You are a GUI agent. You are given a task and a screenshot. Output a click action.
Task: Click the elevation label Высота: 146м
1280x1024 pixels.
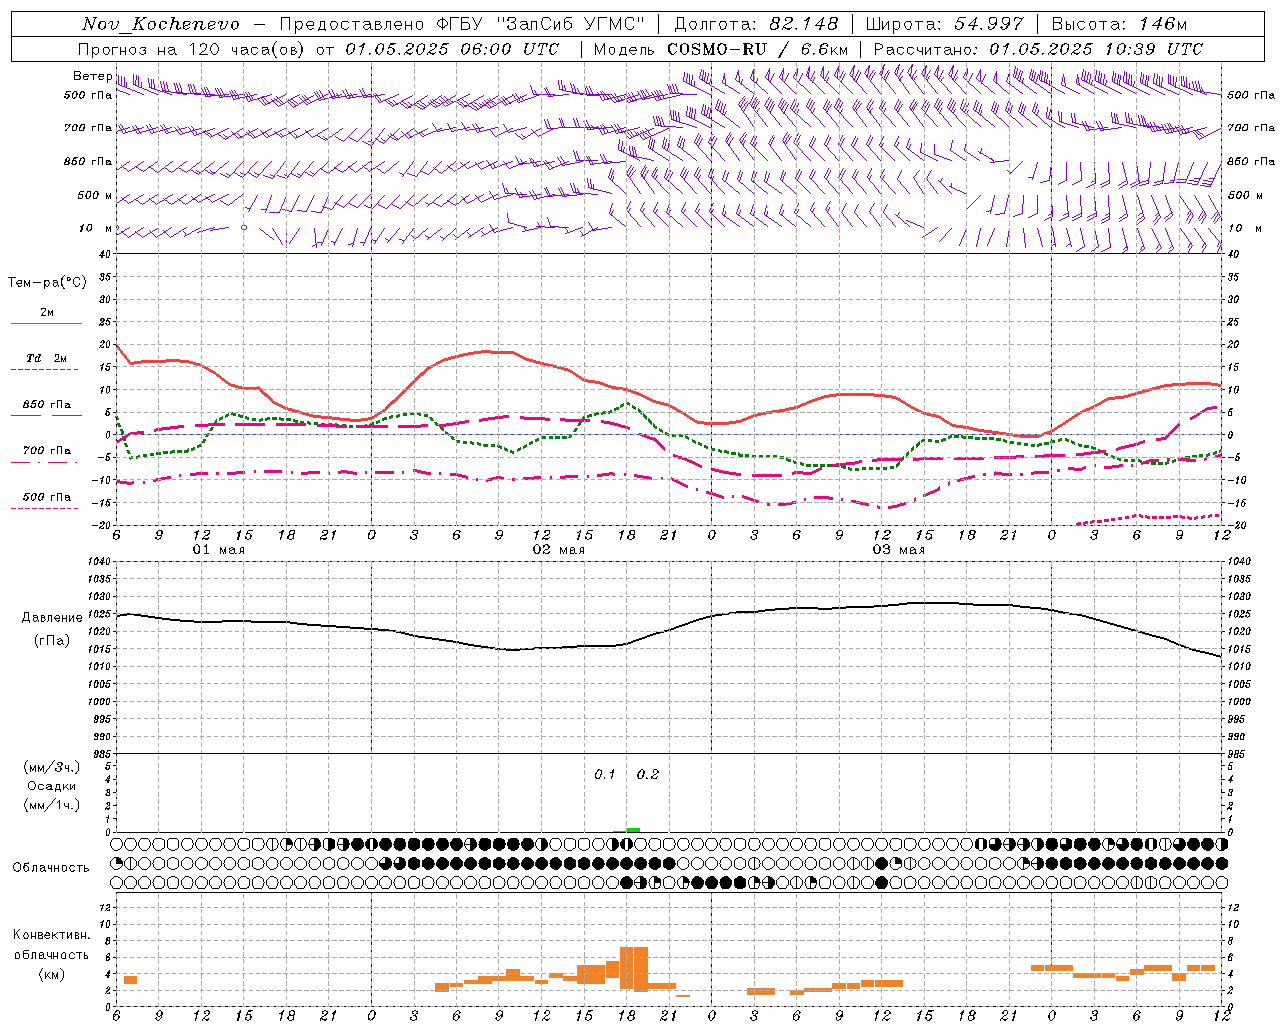[1119, 24]
